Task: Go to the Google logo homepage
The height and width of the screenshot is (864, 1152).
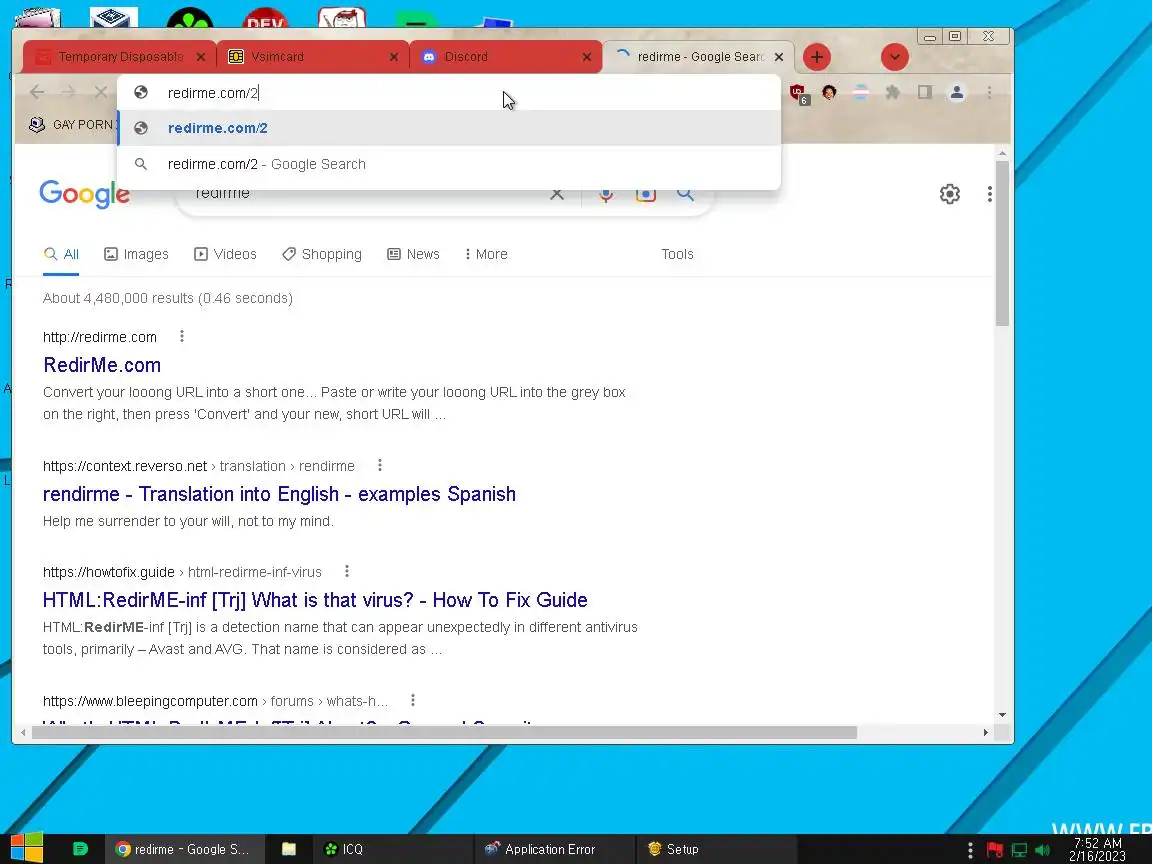Action: click(x=84, y=194)
